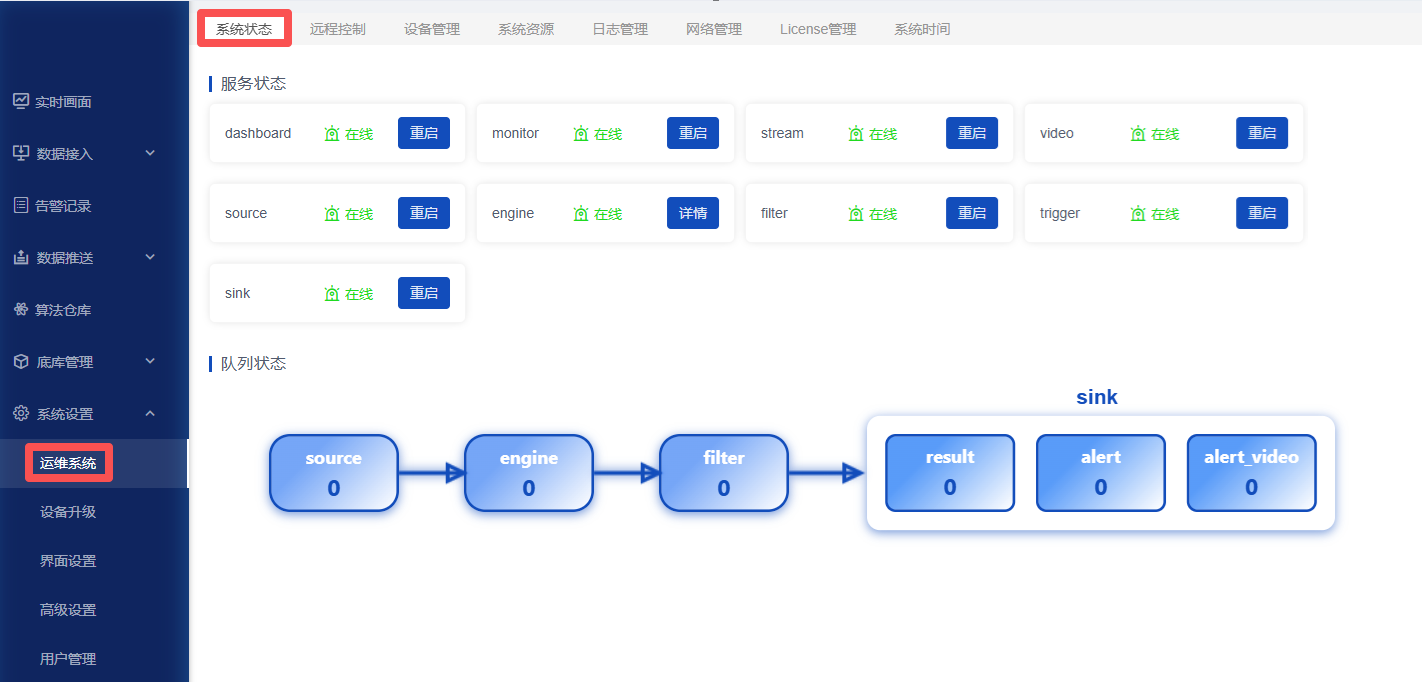Screen dimensions: 1422x682
Task: Switch to the 系统资源 tab
Action: coord(526,29)
